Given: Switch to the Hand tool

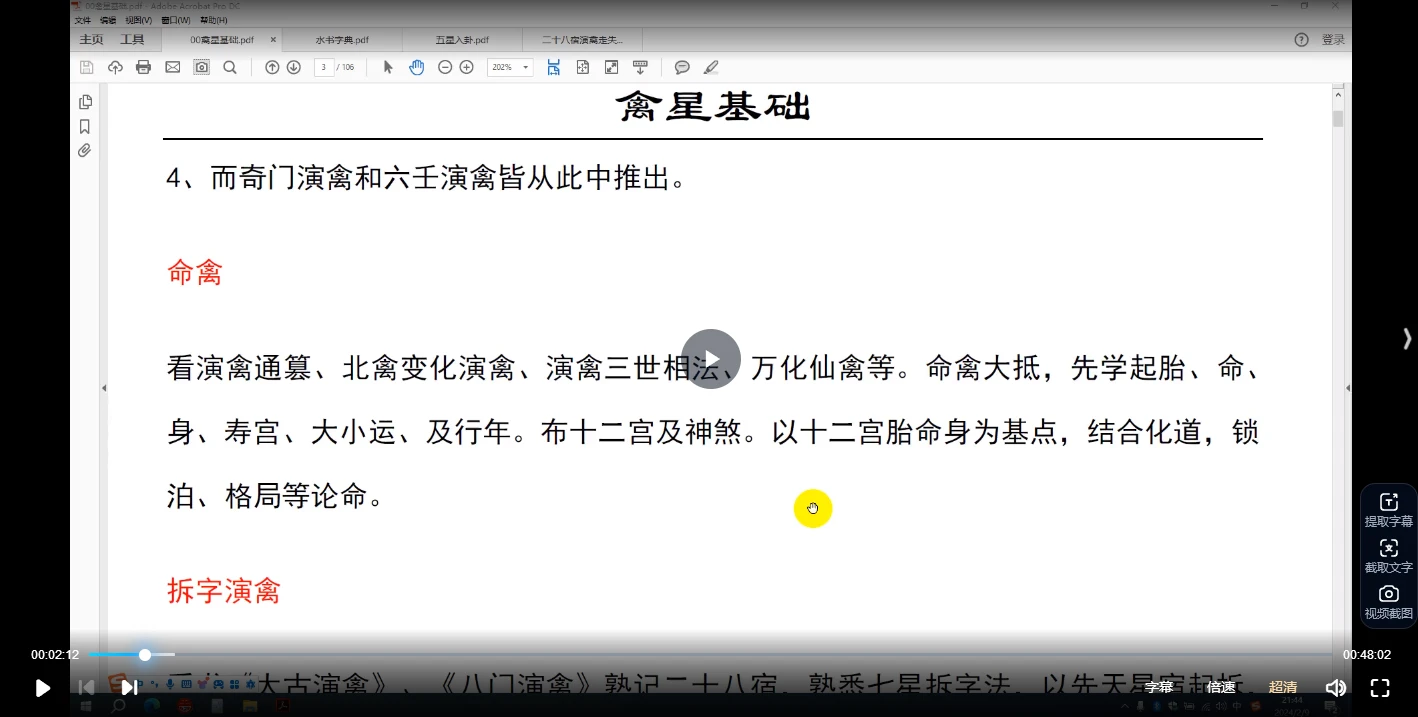Looking at the screenshot, I should (416, 67).
